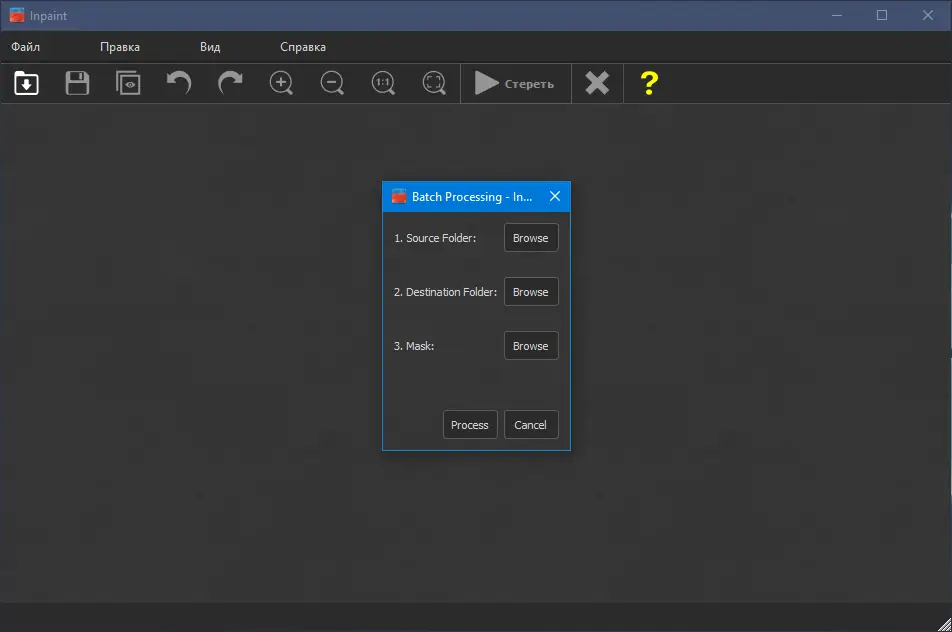Clear the selection with the X toolbar icon
Screen dimensions: 952x632
click(597, 83)
